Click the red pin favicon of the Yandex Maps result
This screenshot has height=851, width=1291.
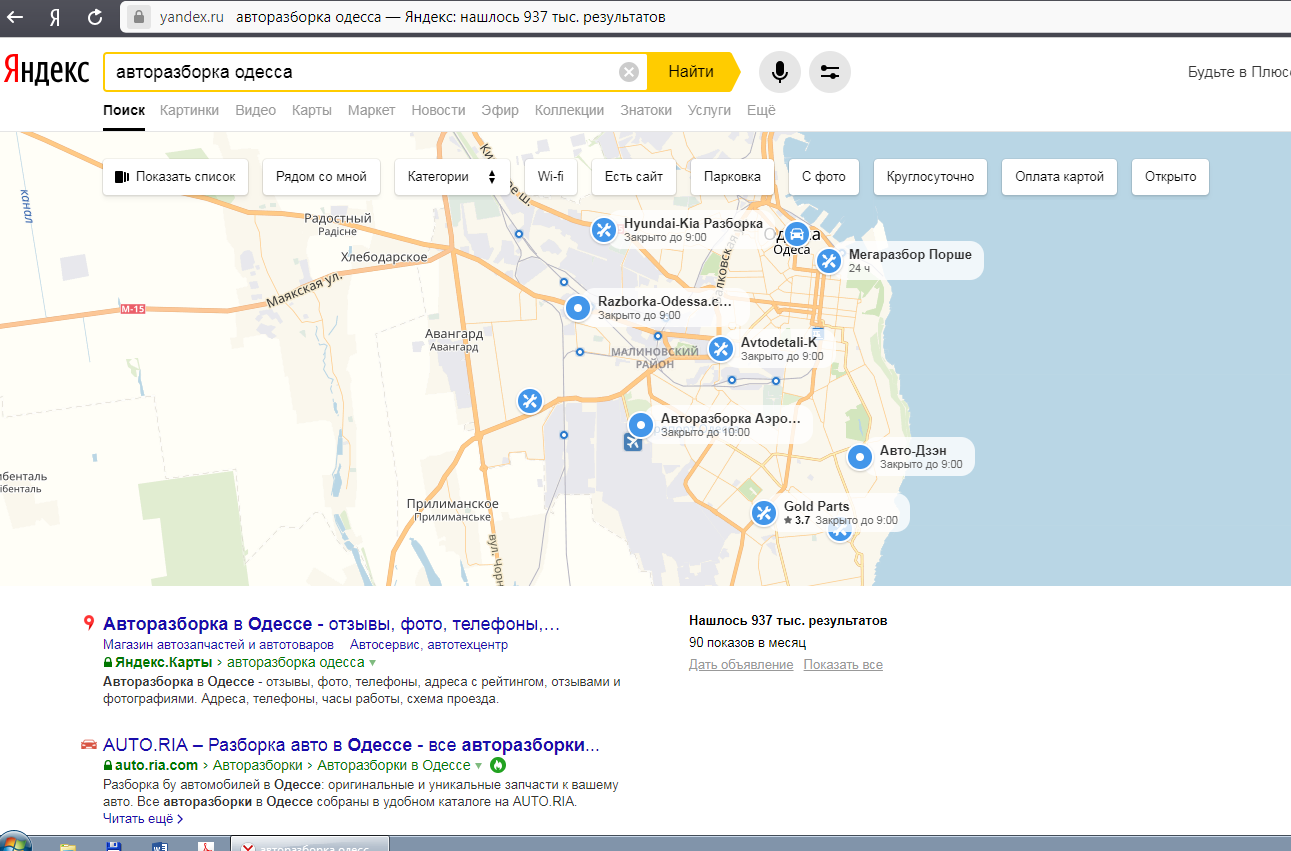(x=89, y=624)
